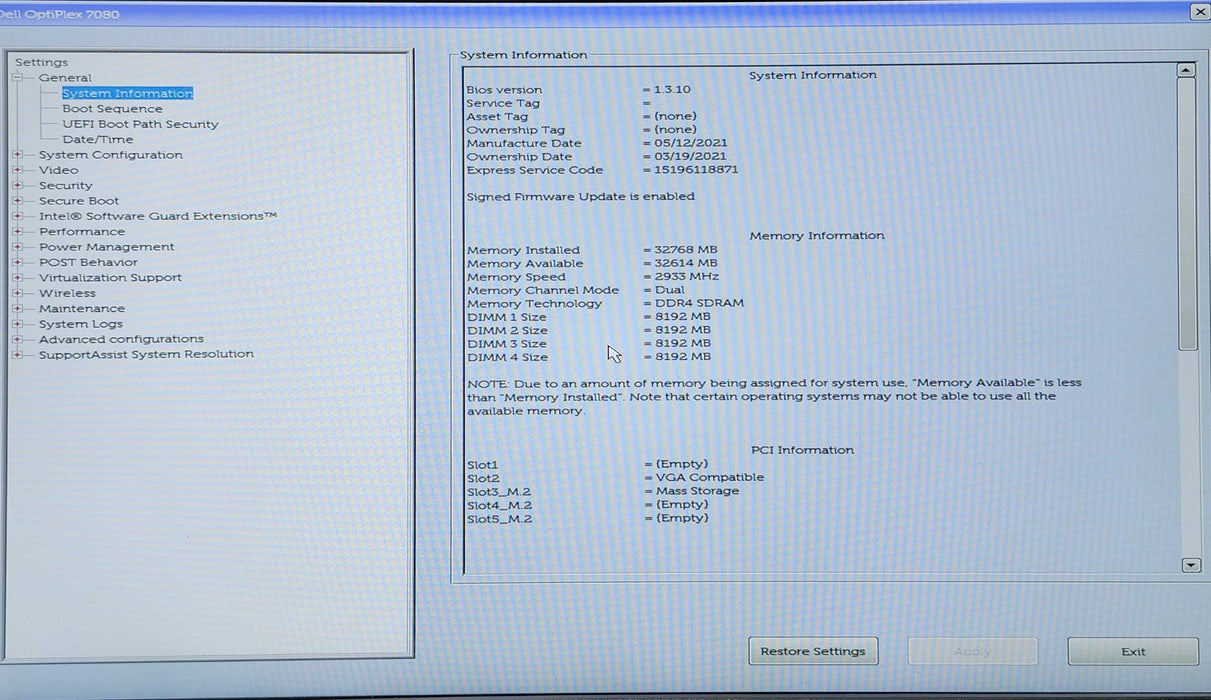The image size is (1211, 700).
Task: Expand the System Logs node
Action: [x=17, y=324]
